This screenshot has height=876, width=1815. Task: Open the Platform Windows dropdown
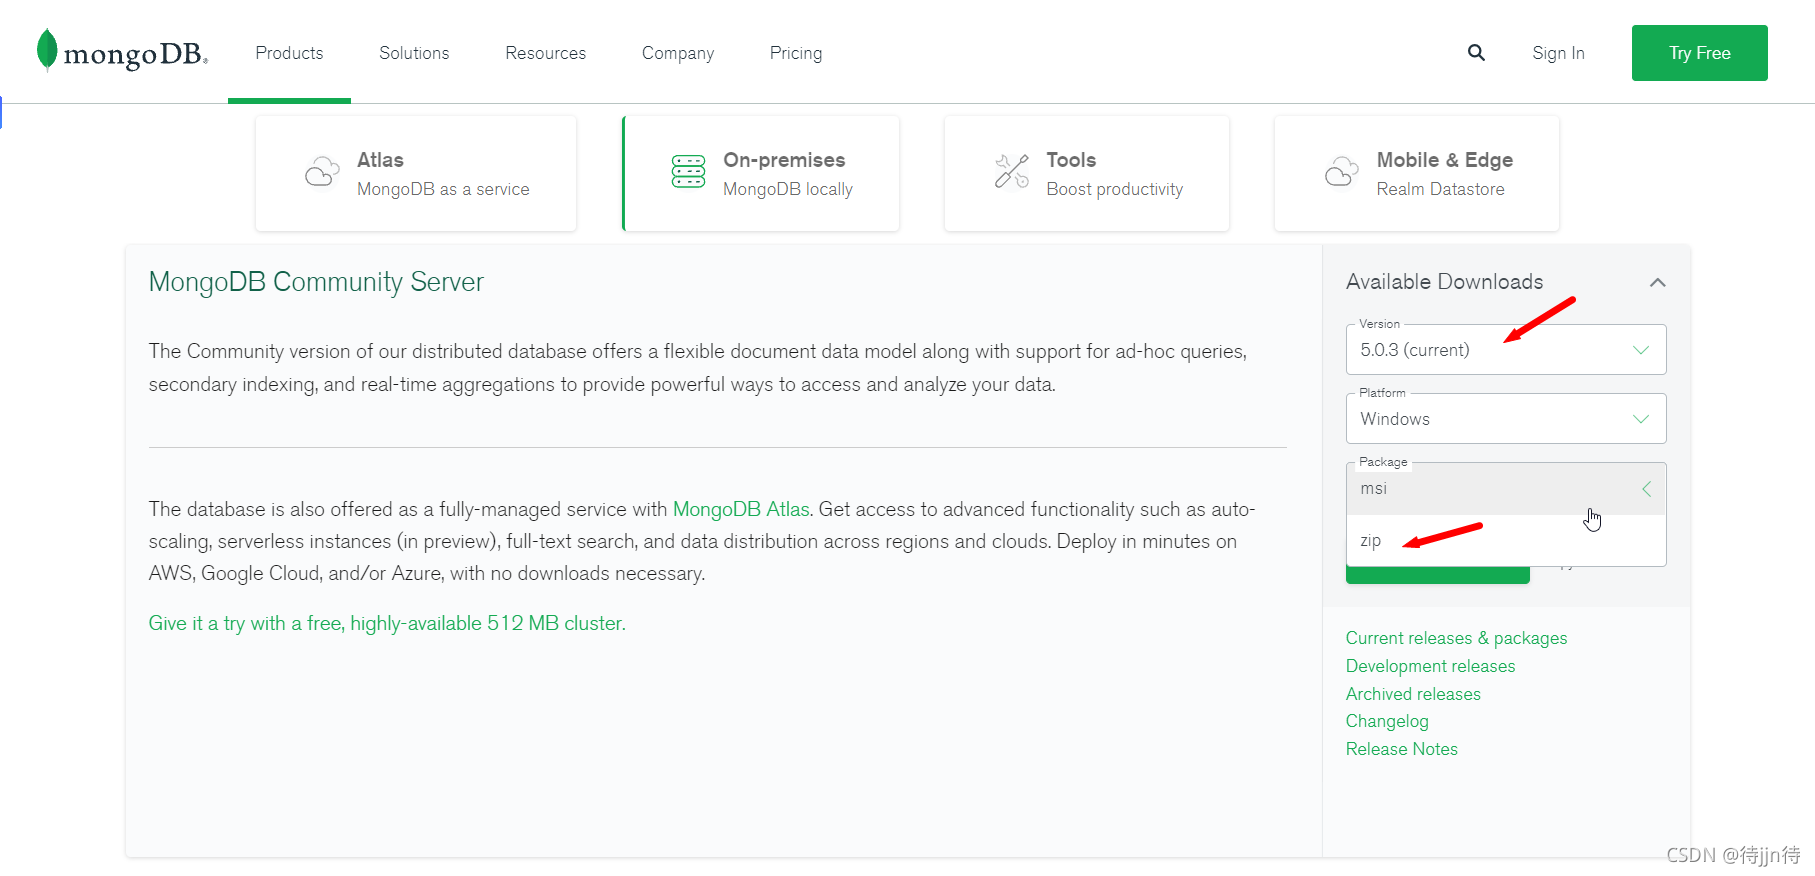1506,419
